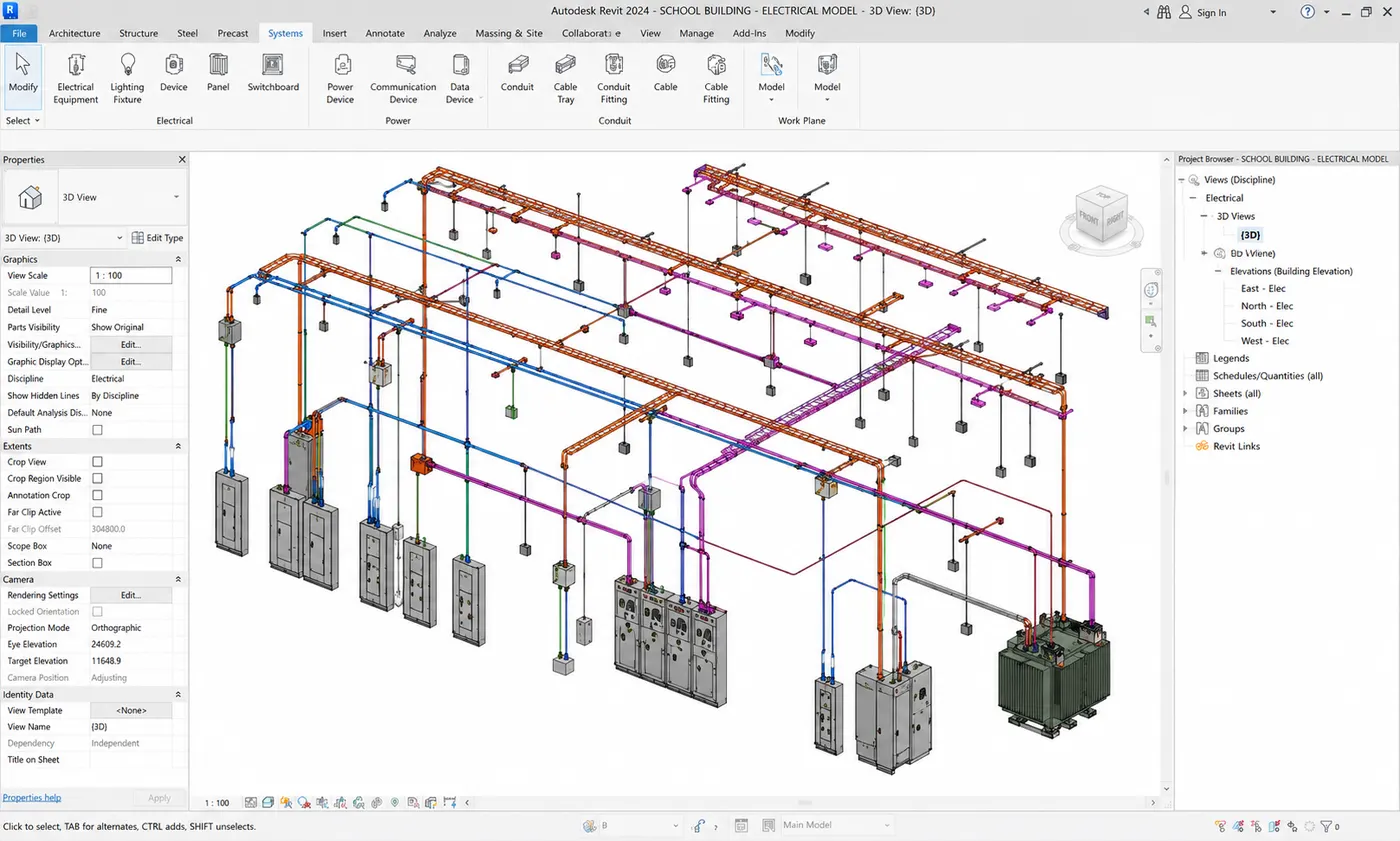This screenshot has width=1400, height=841.
Task: Click the Locked Orientation checkbox
Action: [x=97, y=611]
